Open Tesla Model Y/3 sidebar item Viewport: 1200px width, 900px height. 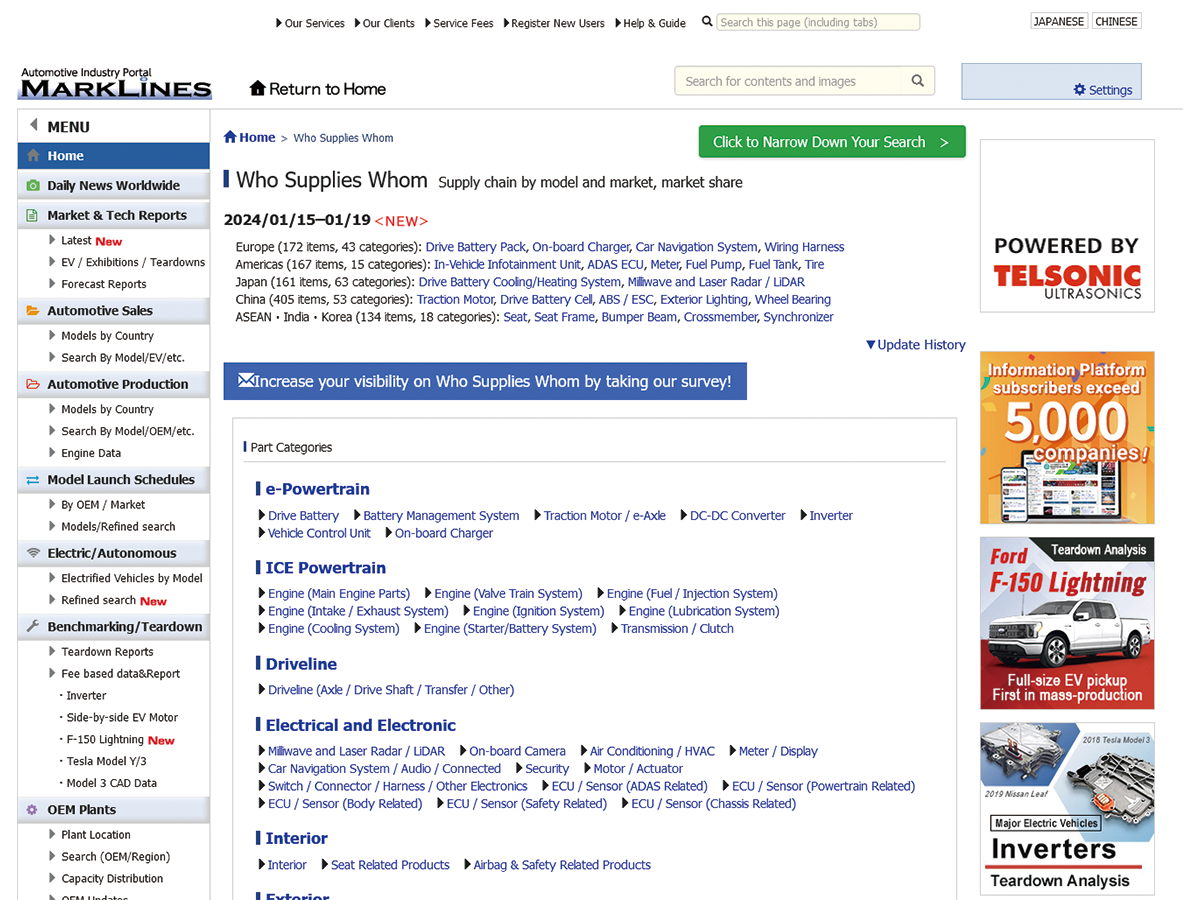[x=104, y=762]
